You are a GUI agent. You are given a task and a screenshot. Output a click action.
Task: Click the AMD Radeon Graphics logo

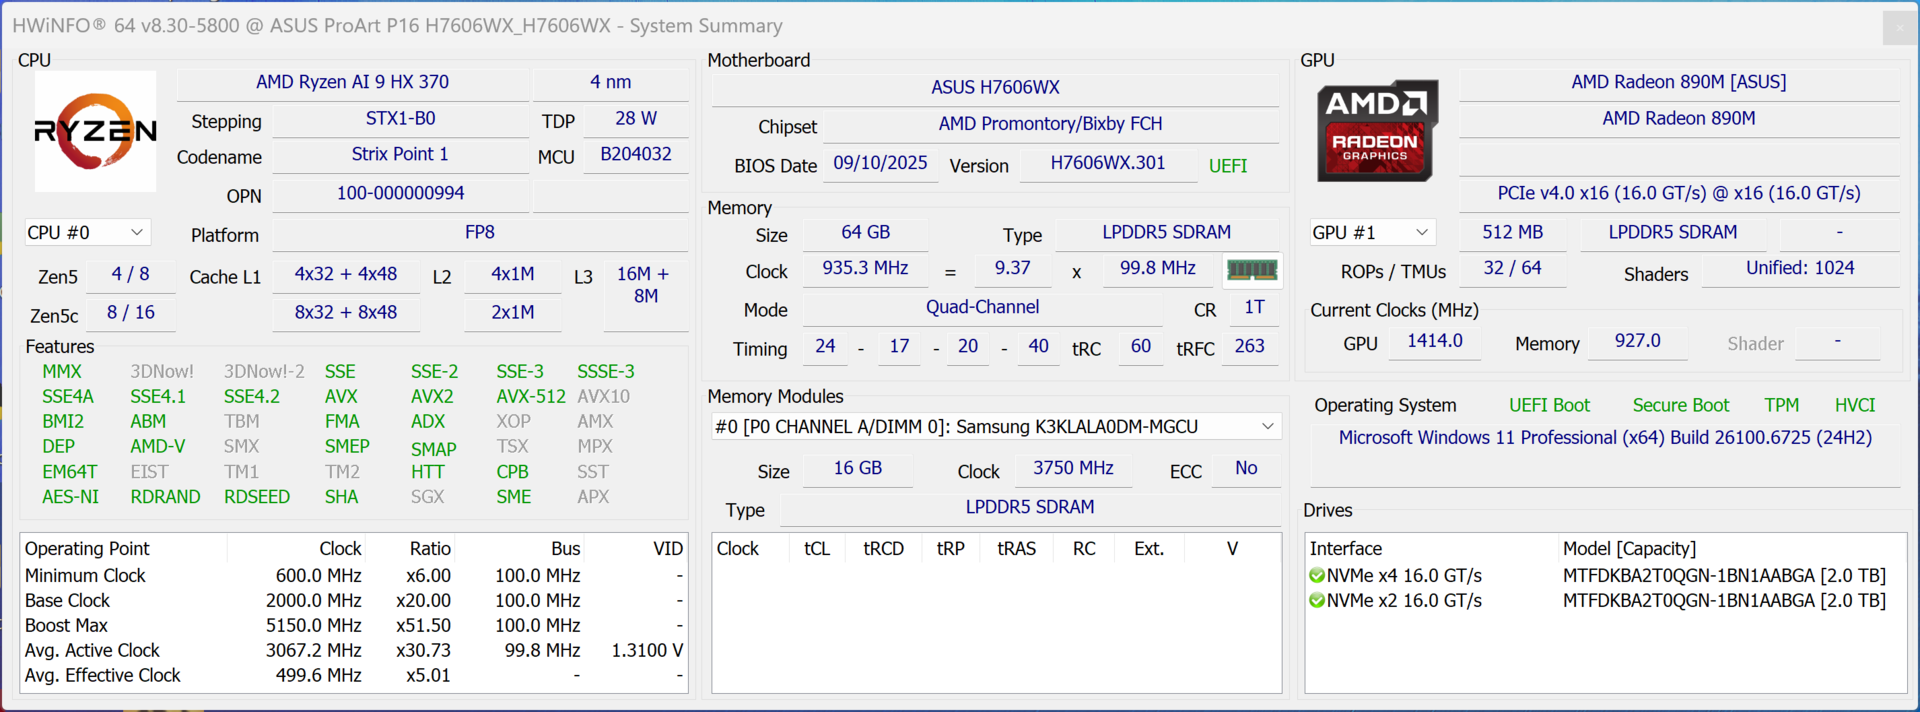(1376, 131)
